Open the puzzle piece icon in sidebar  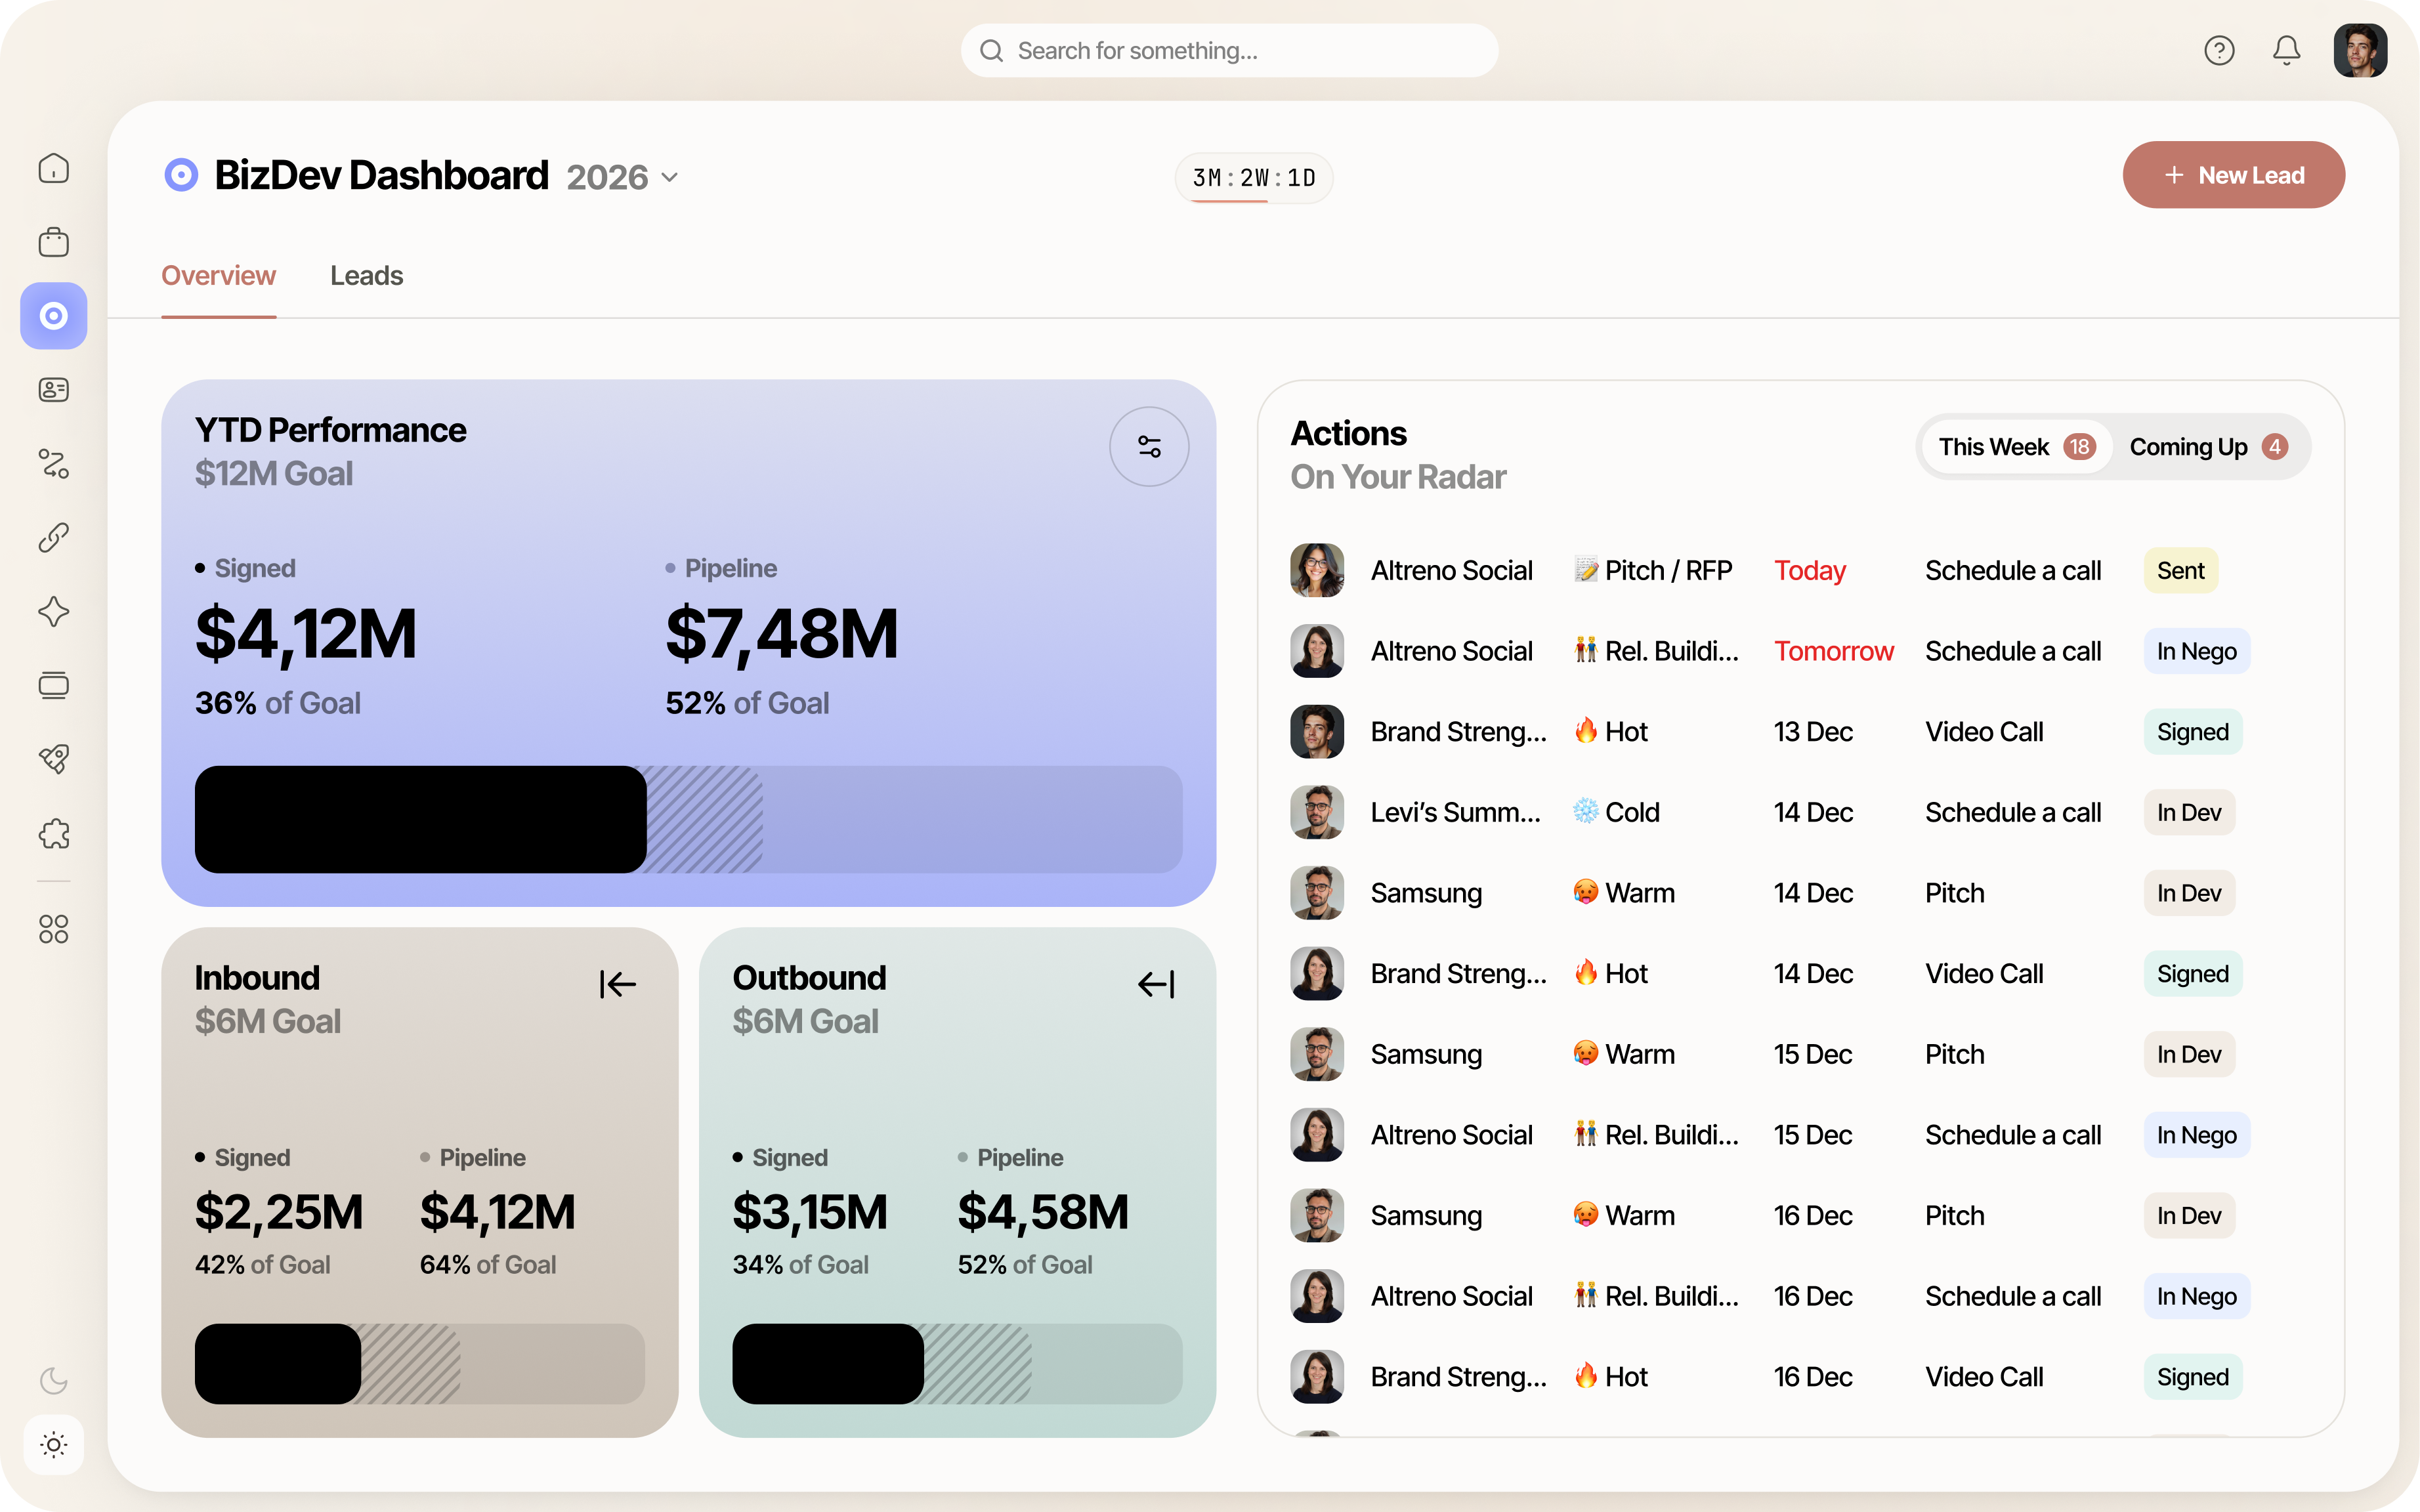pyautogui.click(x=54, y=834)
